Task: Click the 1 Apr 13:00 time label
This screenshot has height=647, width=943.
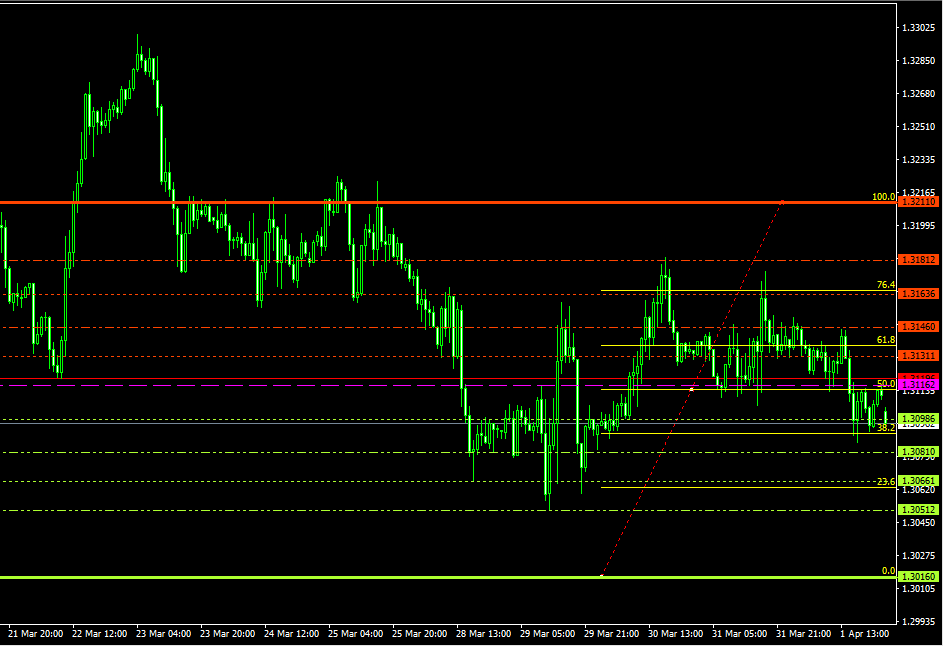Action: pos(865,634)
